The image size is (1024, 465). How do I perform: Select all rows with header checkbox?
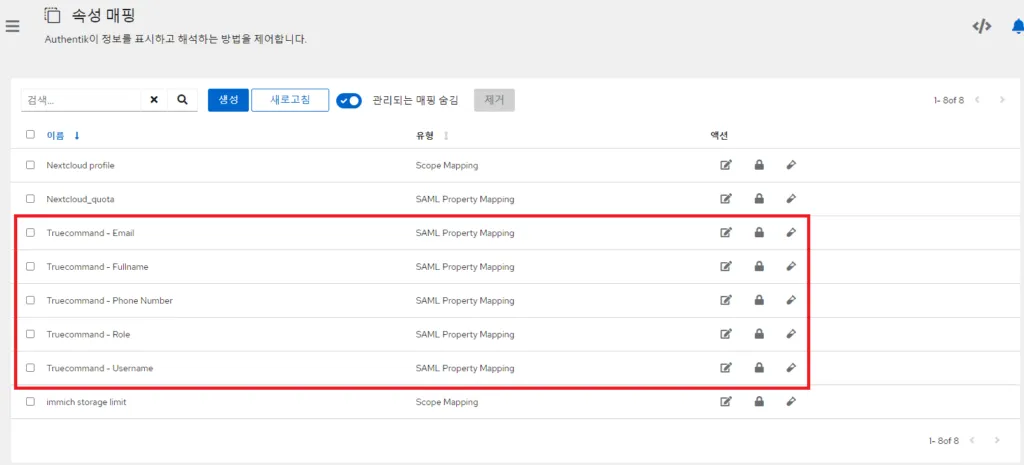tap(30, 135)
